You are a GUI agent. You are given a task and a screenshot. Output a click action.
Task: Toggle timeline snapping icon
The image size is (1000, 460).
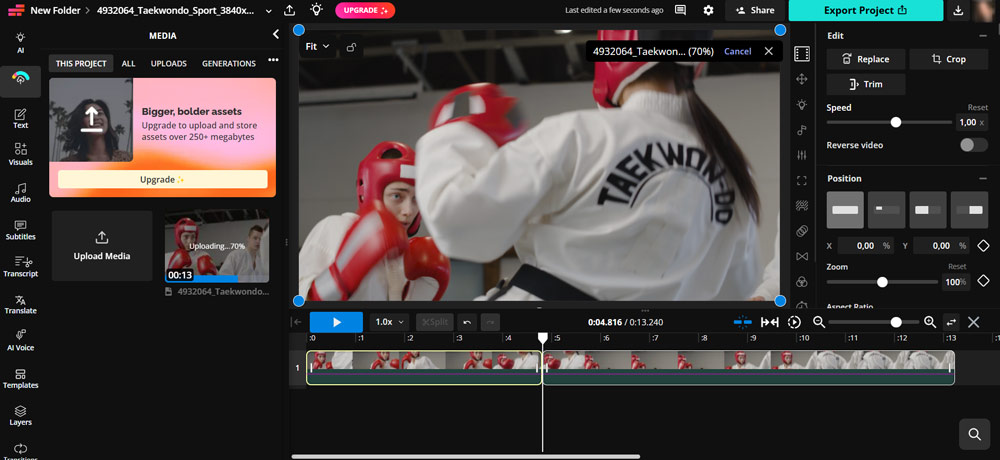point(742,322)
